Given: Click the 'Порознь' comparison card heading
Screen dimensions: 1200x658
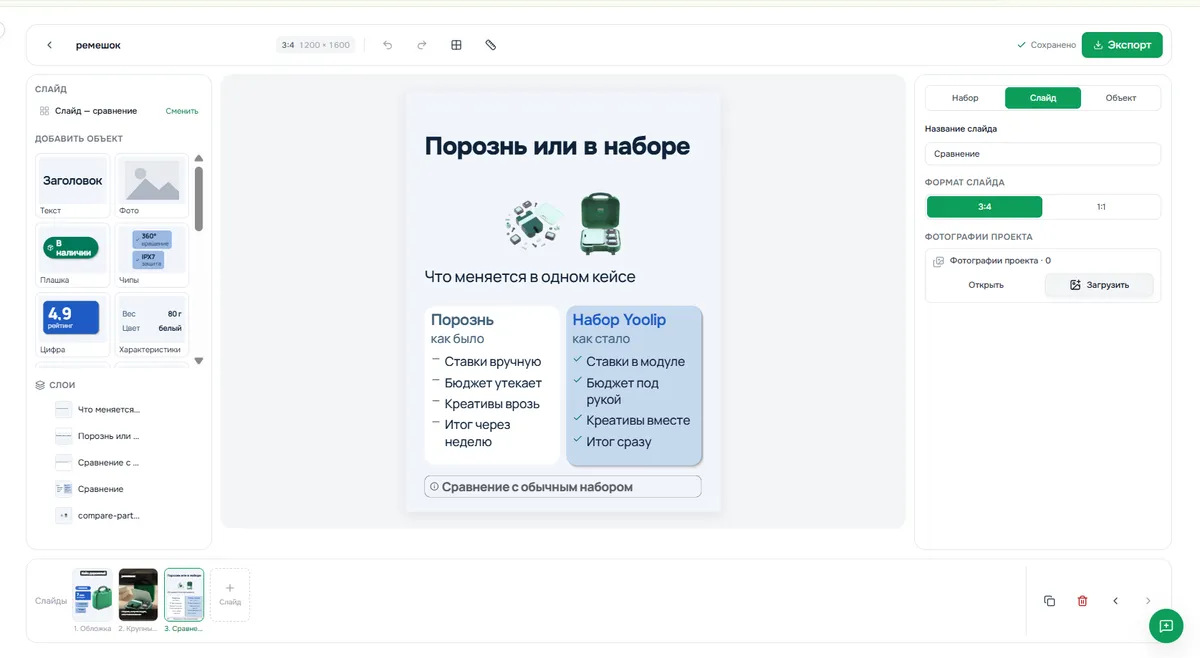Looking at the screenshot, I should click(462, 320).
